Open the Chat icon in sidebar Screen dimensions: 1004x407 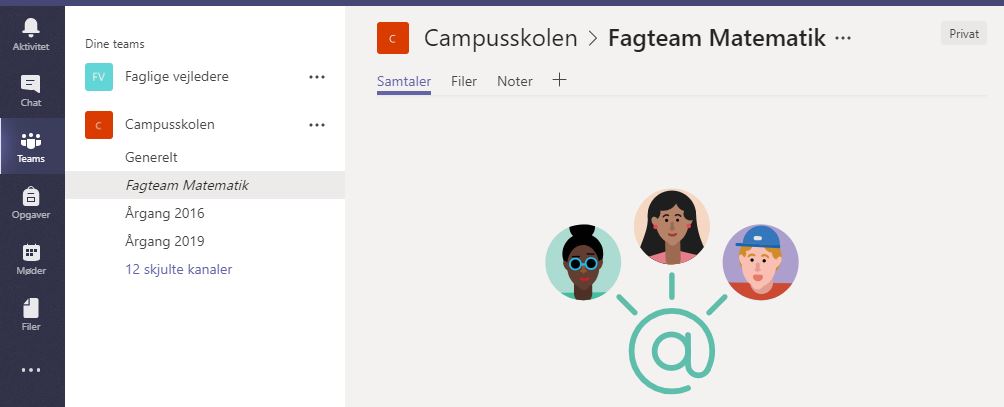pyautogui.click(x=31, y=84)
